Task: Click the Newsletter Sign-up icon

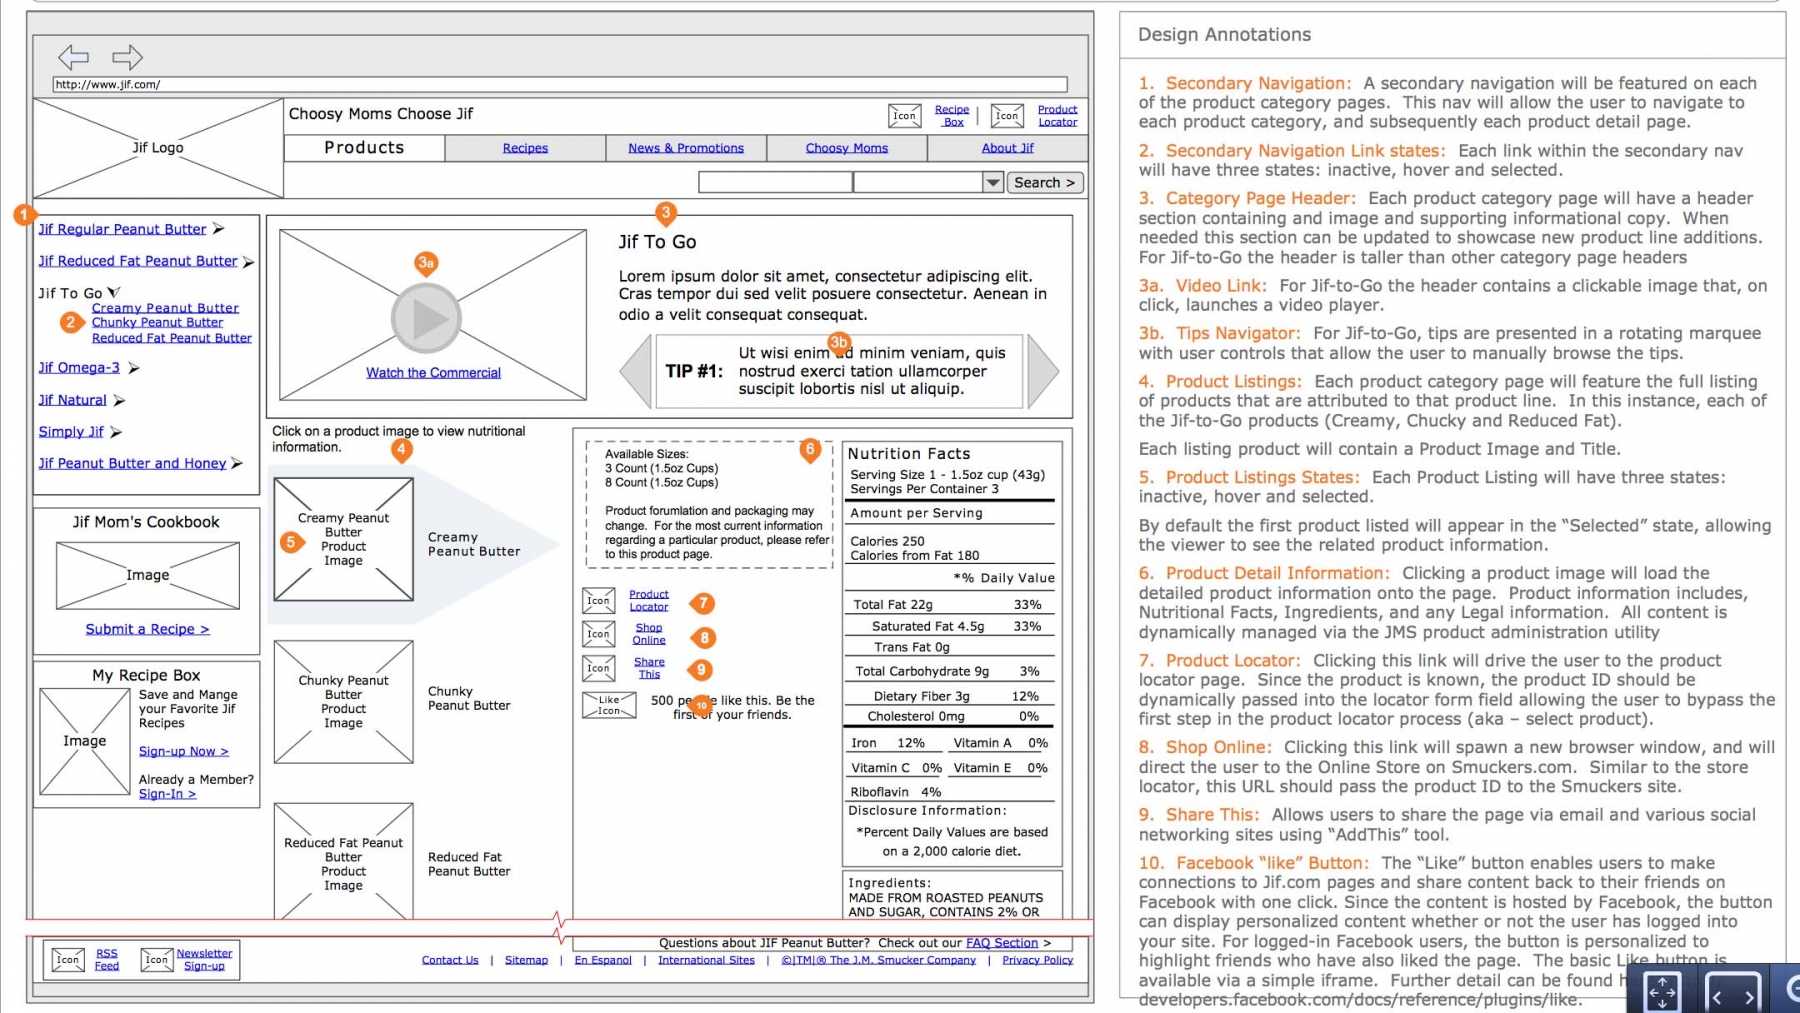Action: [x=156, y=960]
